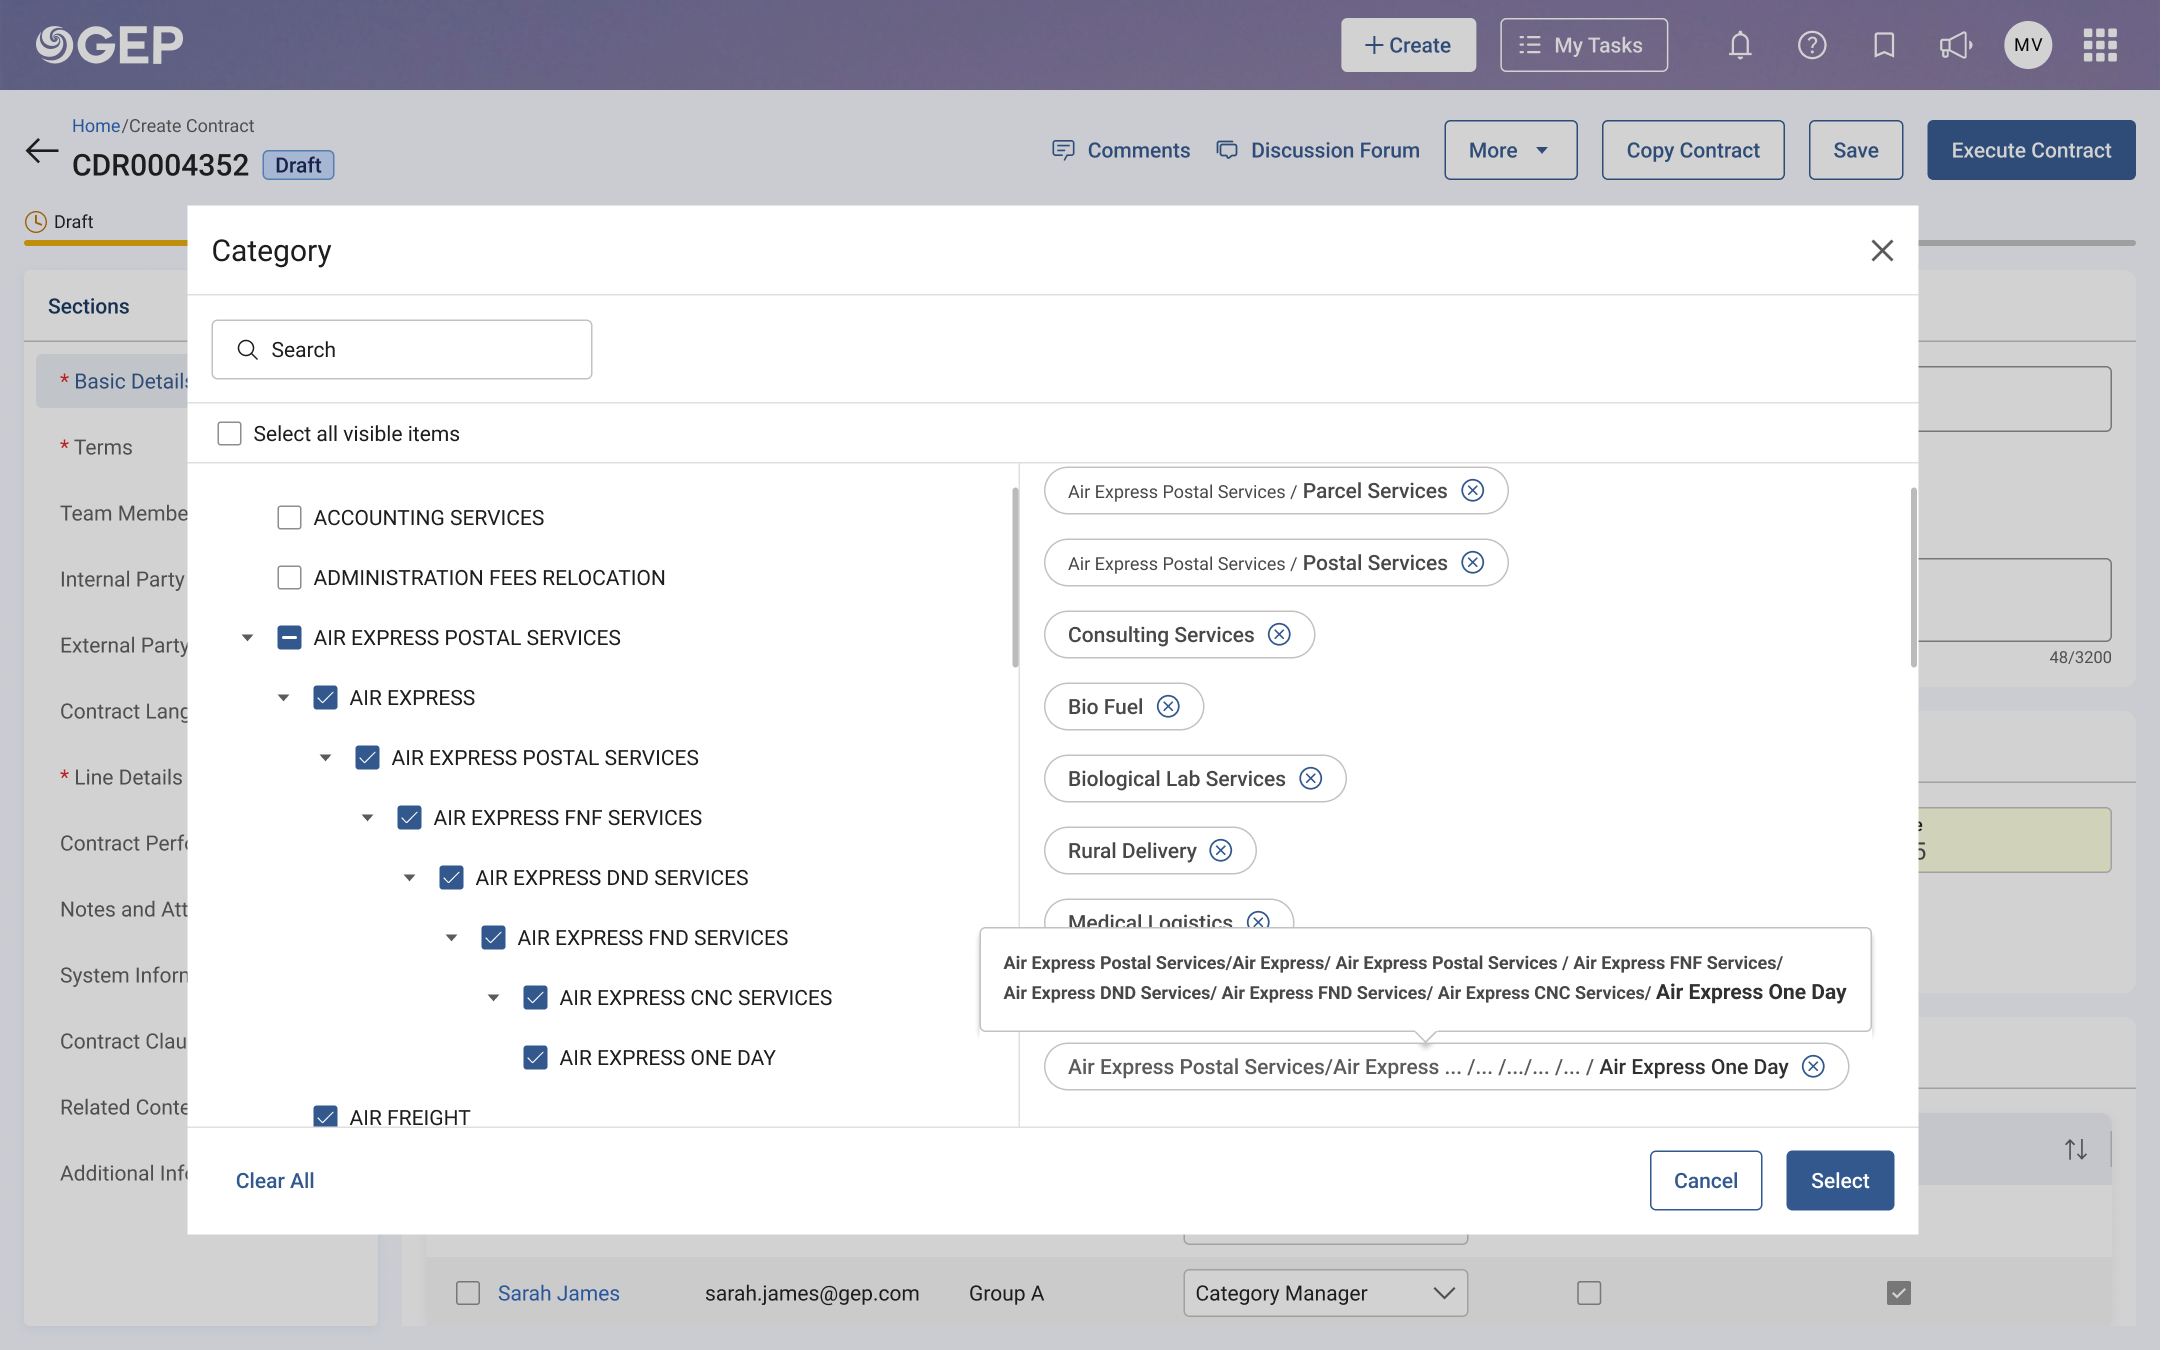Collapse nested AIR EXPRESS POSTAL SERVICES node

click(x=326, y=758)
